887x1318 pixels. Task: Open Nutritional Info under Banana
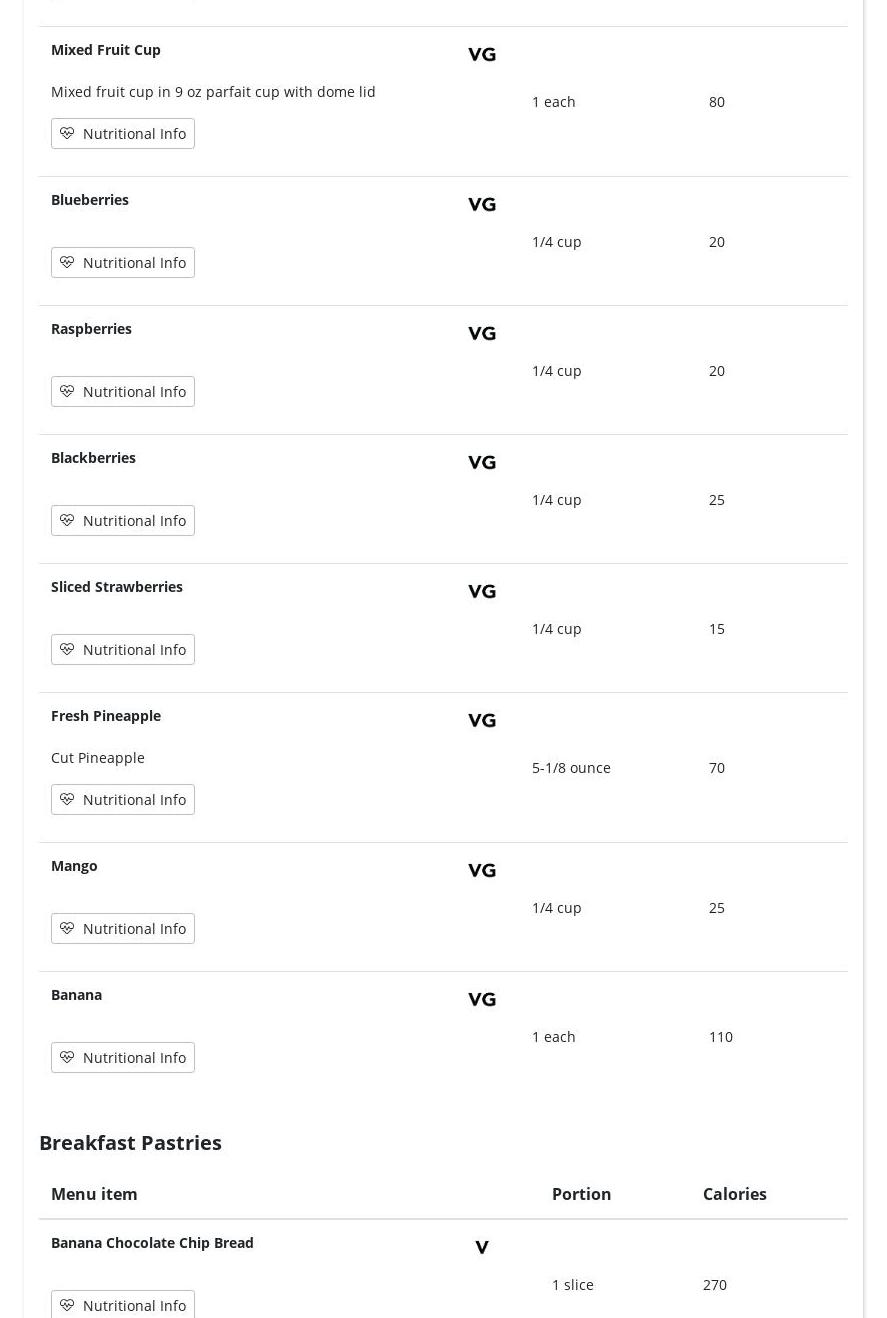(x=123, y=1058)
